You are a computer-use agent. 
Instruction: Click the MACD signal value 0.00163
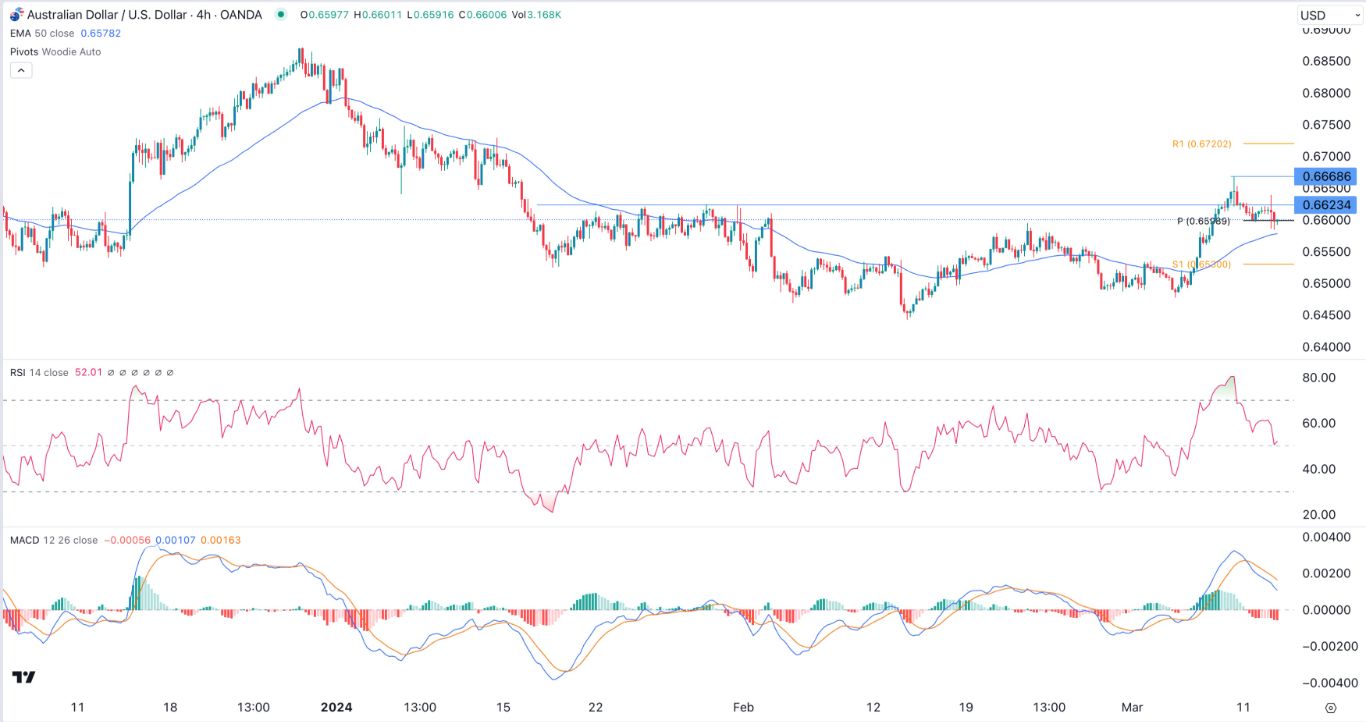pyautogui.click(x=220, y=540)
